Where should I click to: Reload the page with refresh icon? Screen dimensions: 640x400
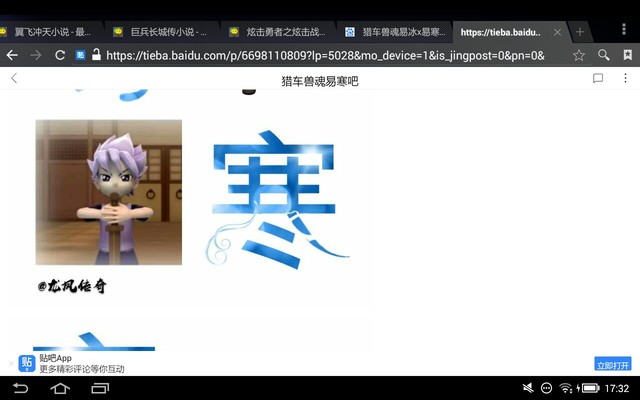60,55
